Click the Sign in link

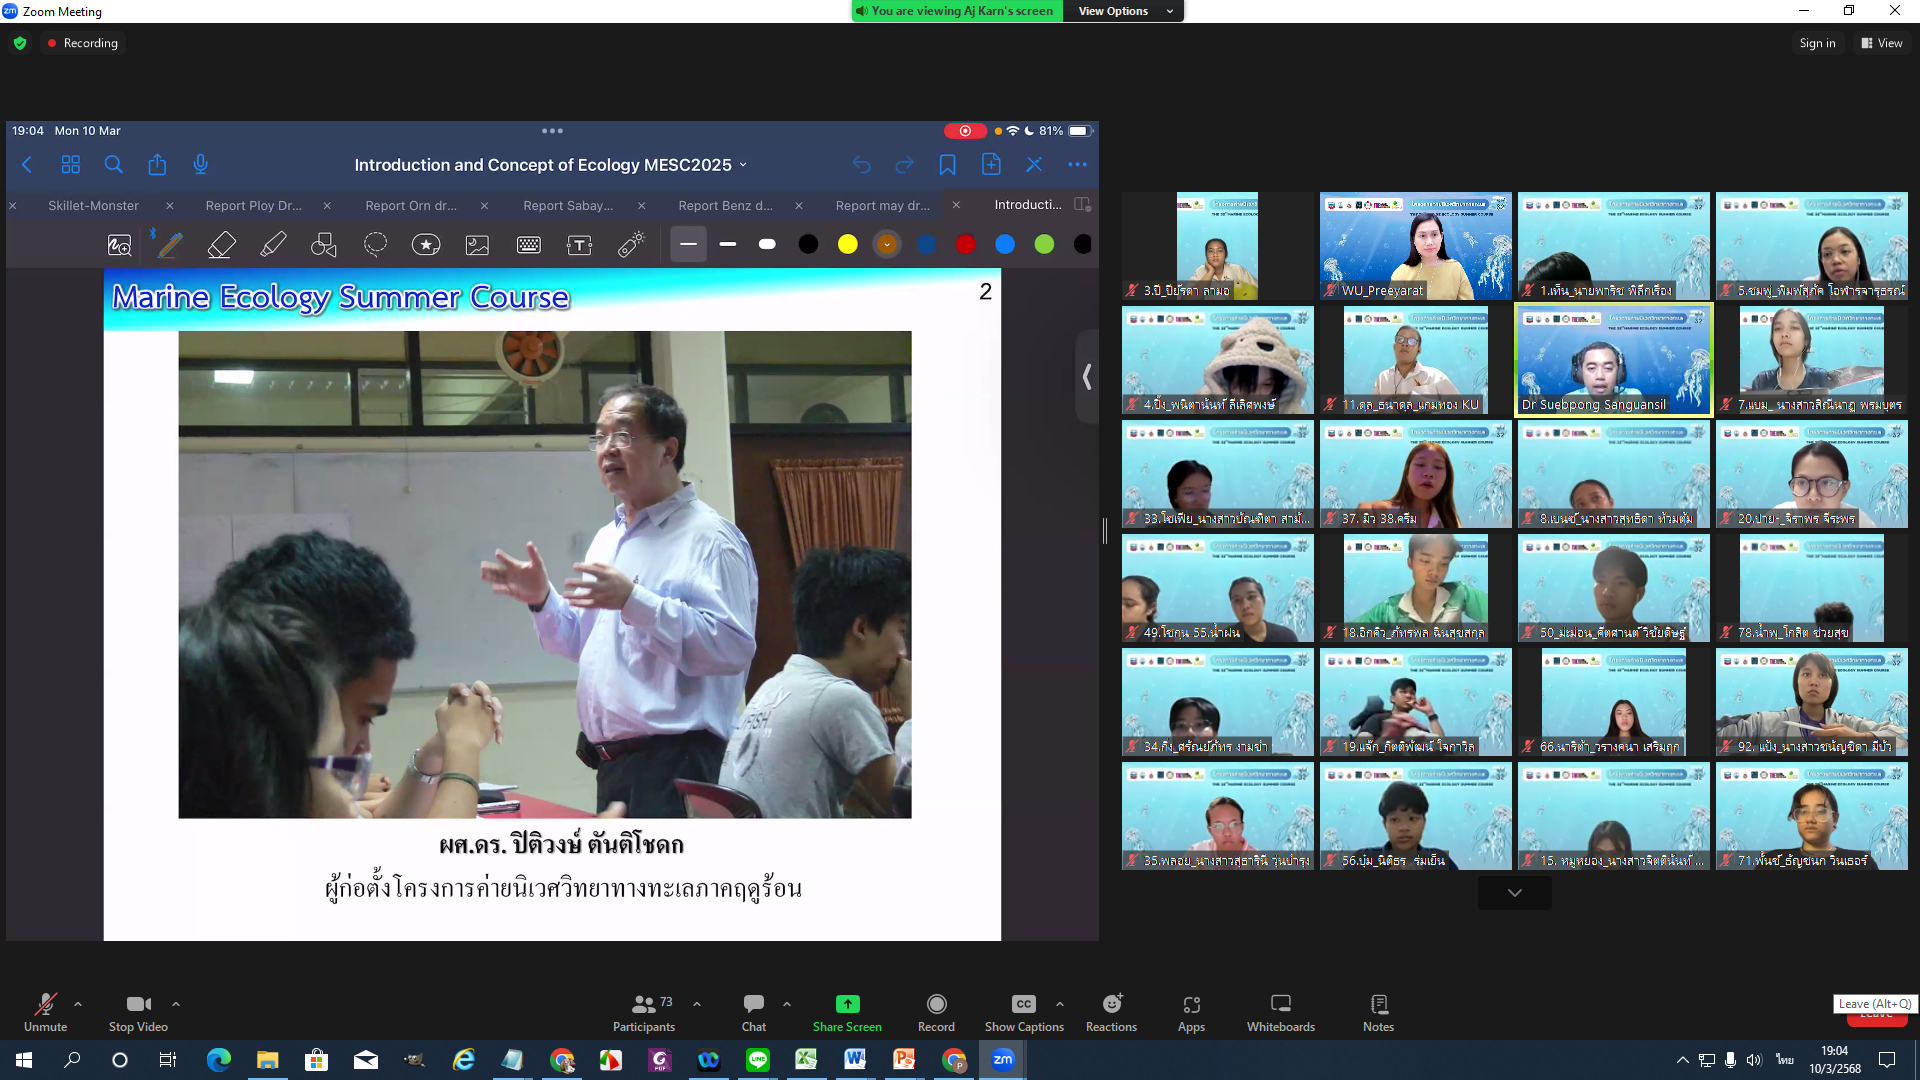1816,43
